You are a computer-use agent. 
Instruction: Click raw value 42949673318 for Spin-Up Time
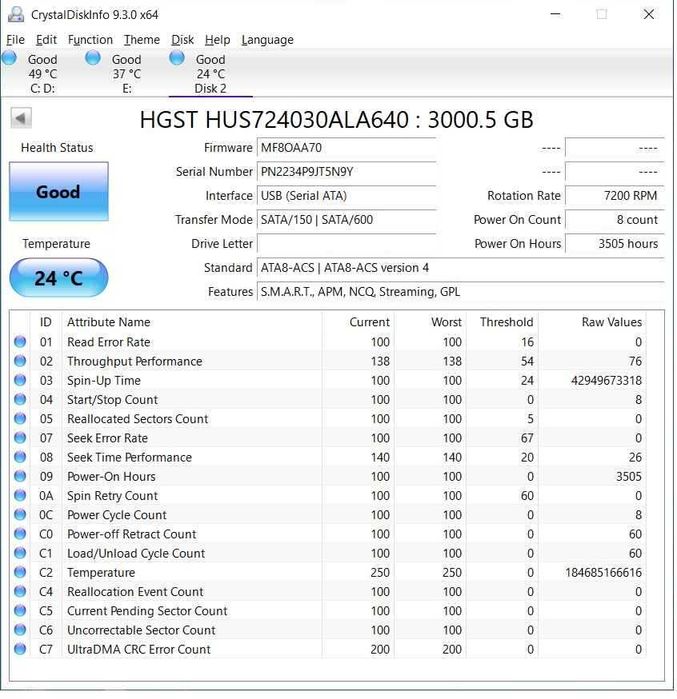point(606,380)
